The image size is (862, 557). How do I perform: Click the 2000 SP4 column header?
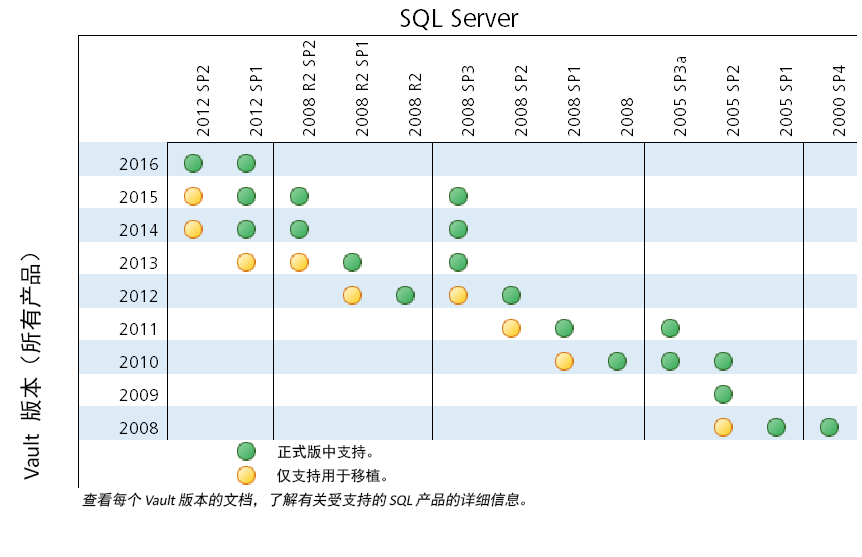(838, 101)
